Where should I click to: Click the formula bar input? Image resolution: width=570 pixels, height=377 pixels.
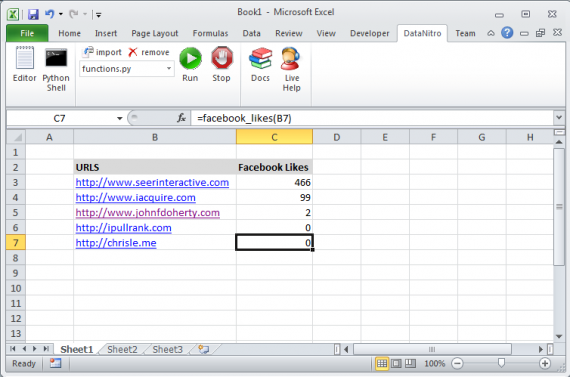point(373,118)
